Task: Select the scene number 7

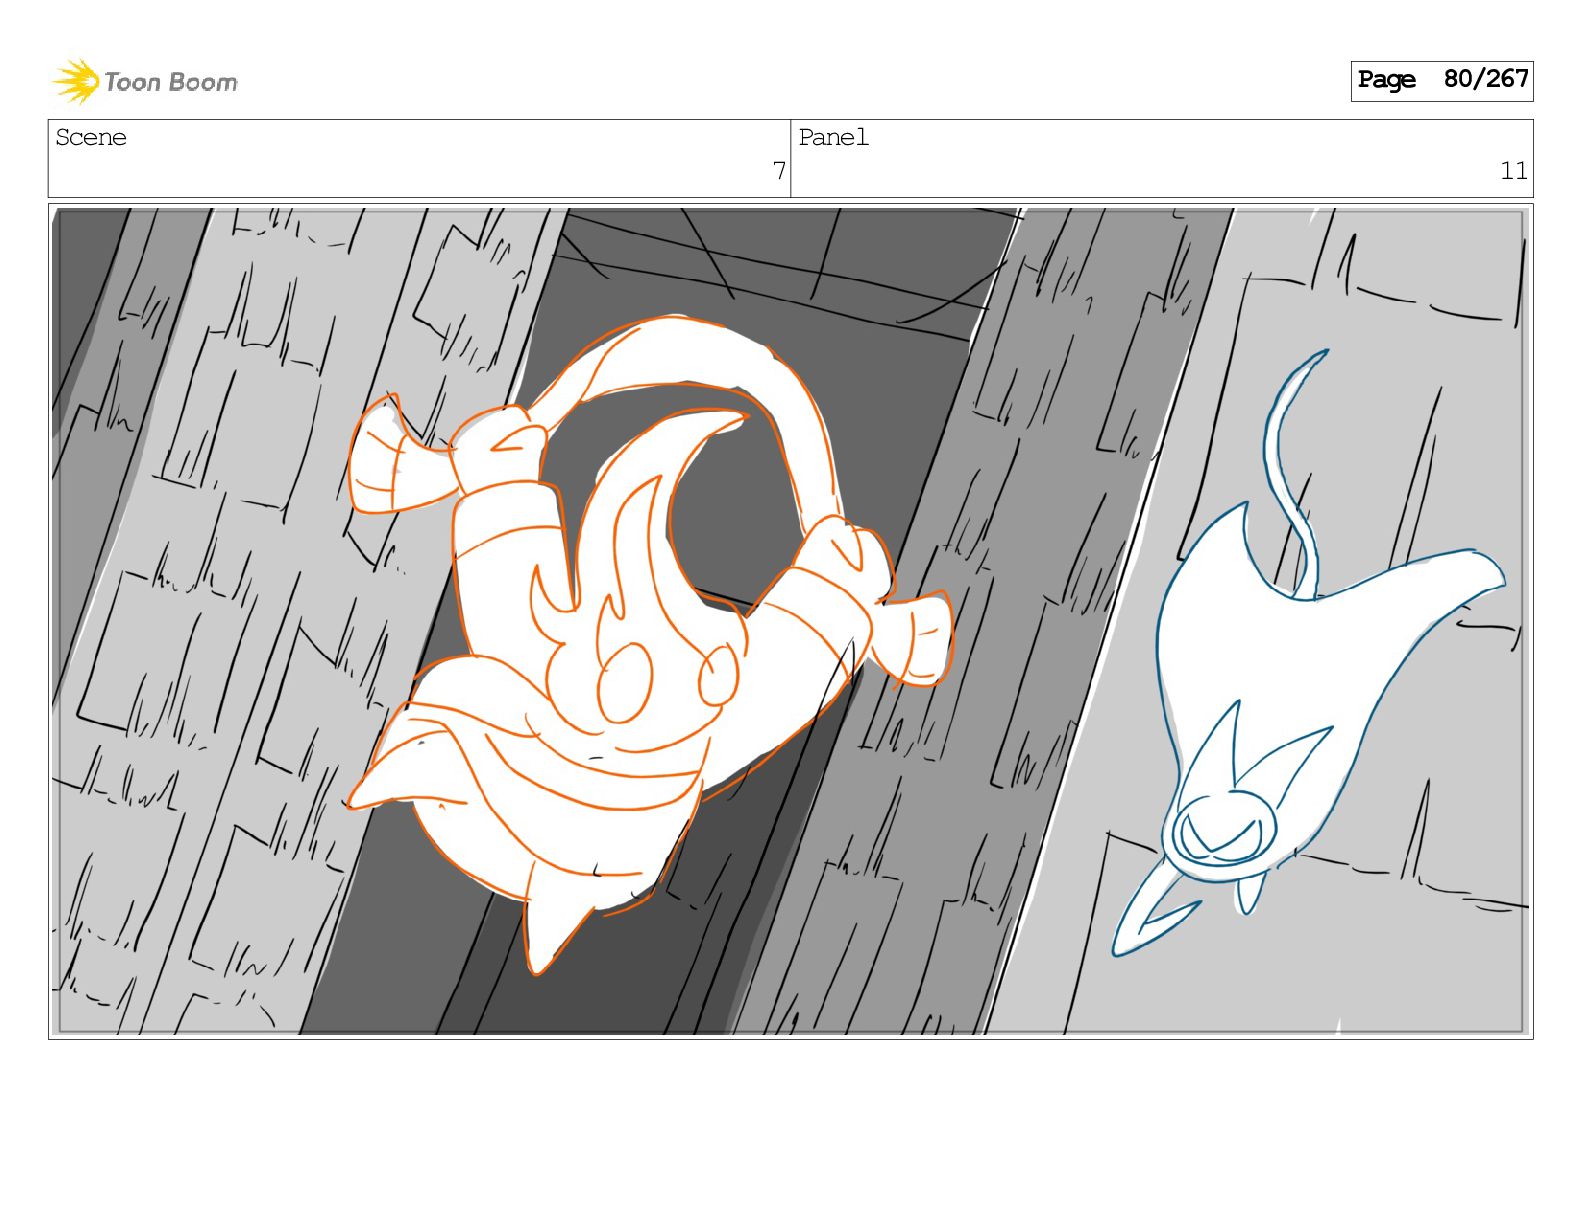Action: pos(779,171)
